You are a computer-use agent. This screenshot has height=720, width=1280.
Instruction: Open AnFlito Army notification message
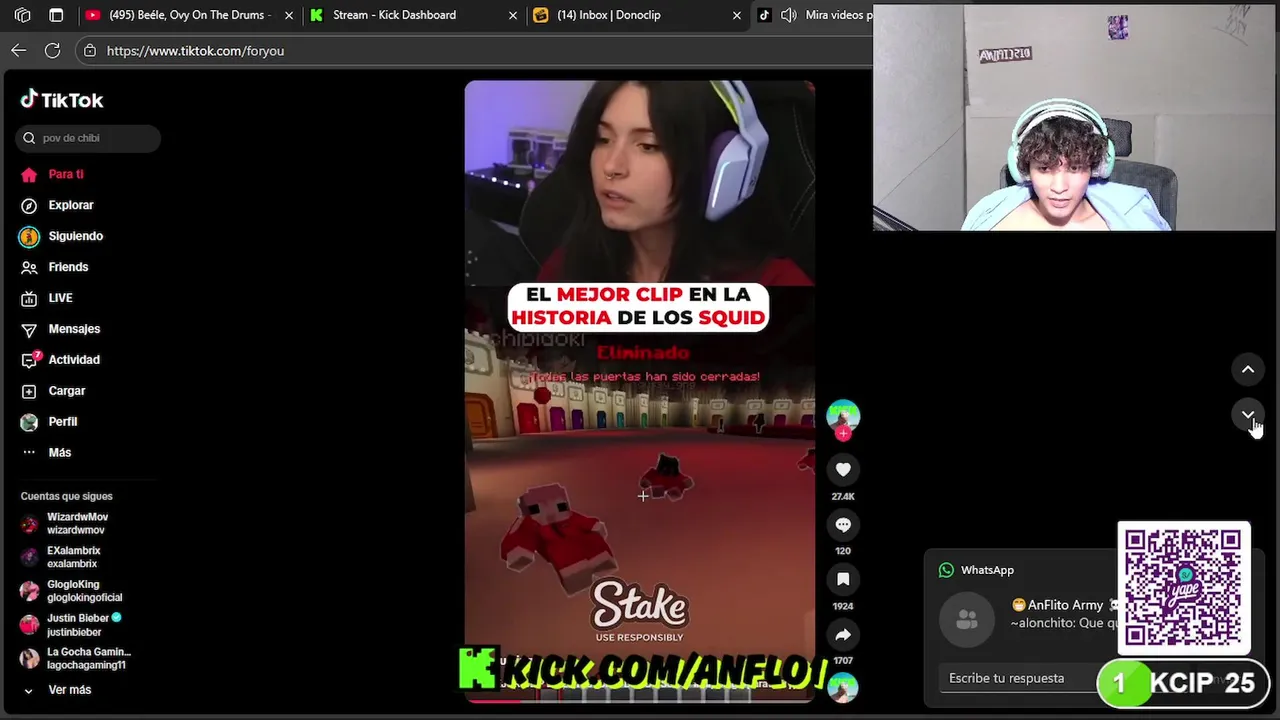point(1064,614)
